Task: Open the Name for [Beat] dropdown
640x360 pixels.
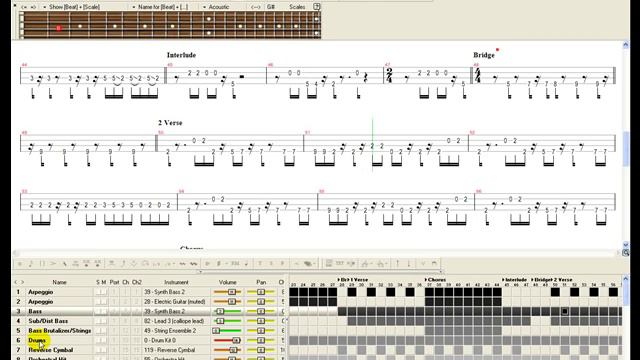Action: coord(161,7)
